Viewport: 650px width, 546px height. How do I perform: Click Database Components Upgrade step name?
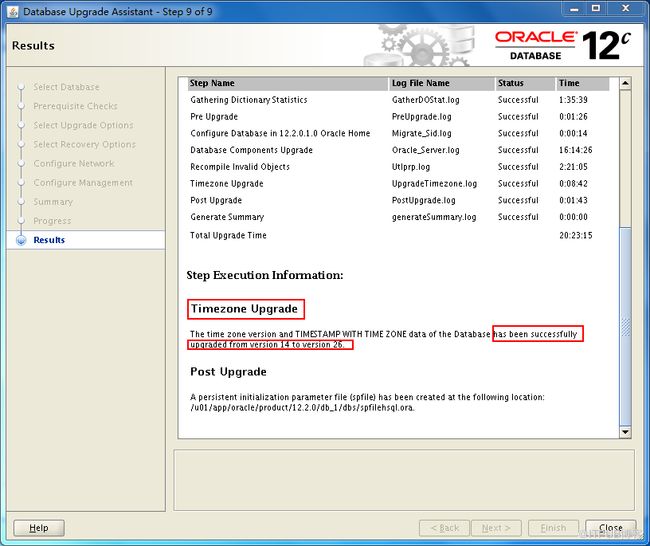click(251, 150)
